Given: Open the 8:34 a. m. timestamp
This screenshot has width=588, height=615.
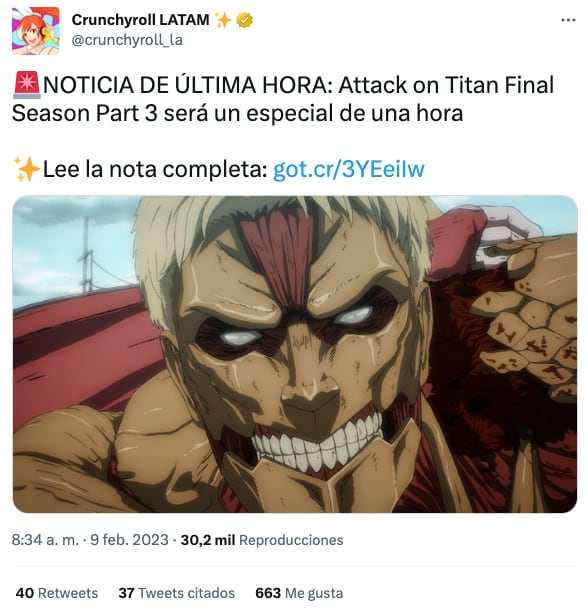Looking at the screenshot, I should tap(45, 540).
